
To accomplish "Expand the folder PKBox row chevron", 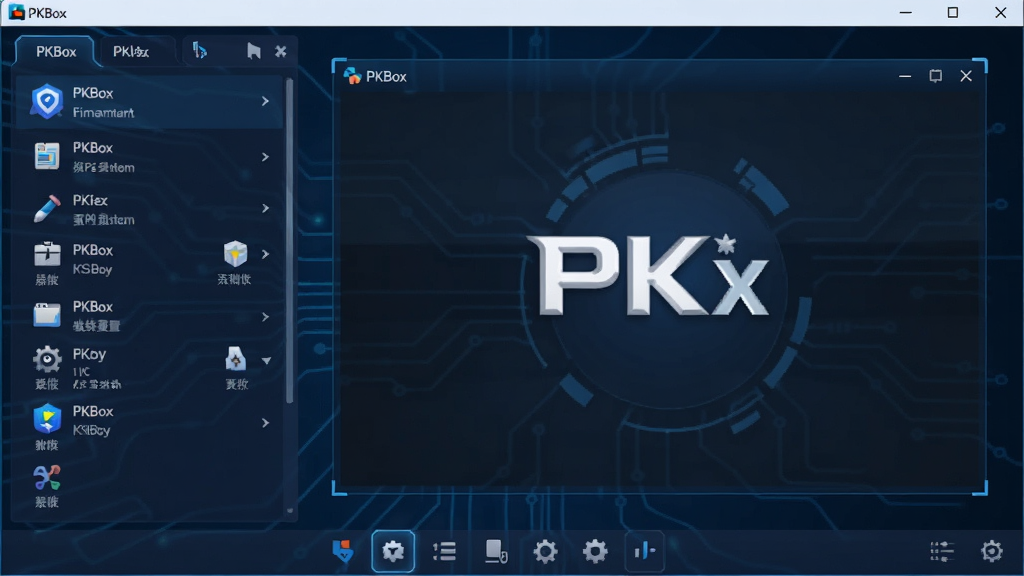I will pyautogui.click(x=265, y=317).
